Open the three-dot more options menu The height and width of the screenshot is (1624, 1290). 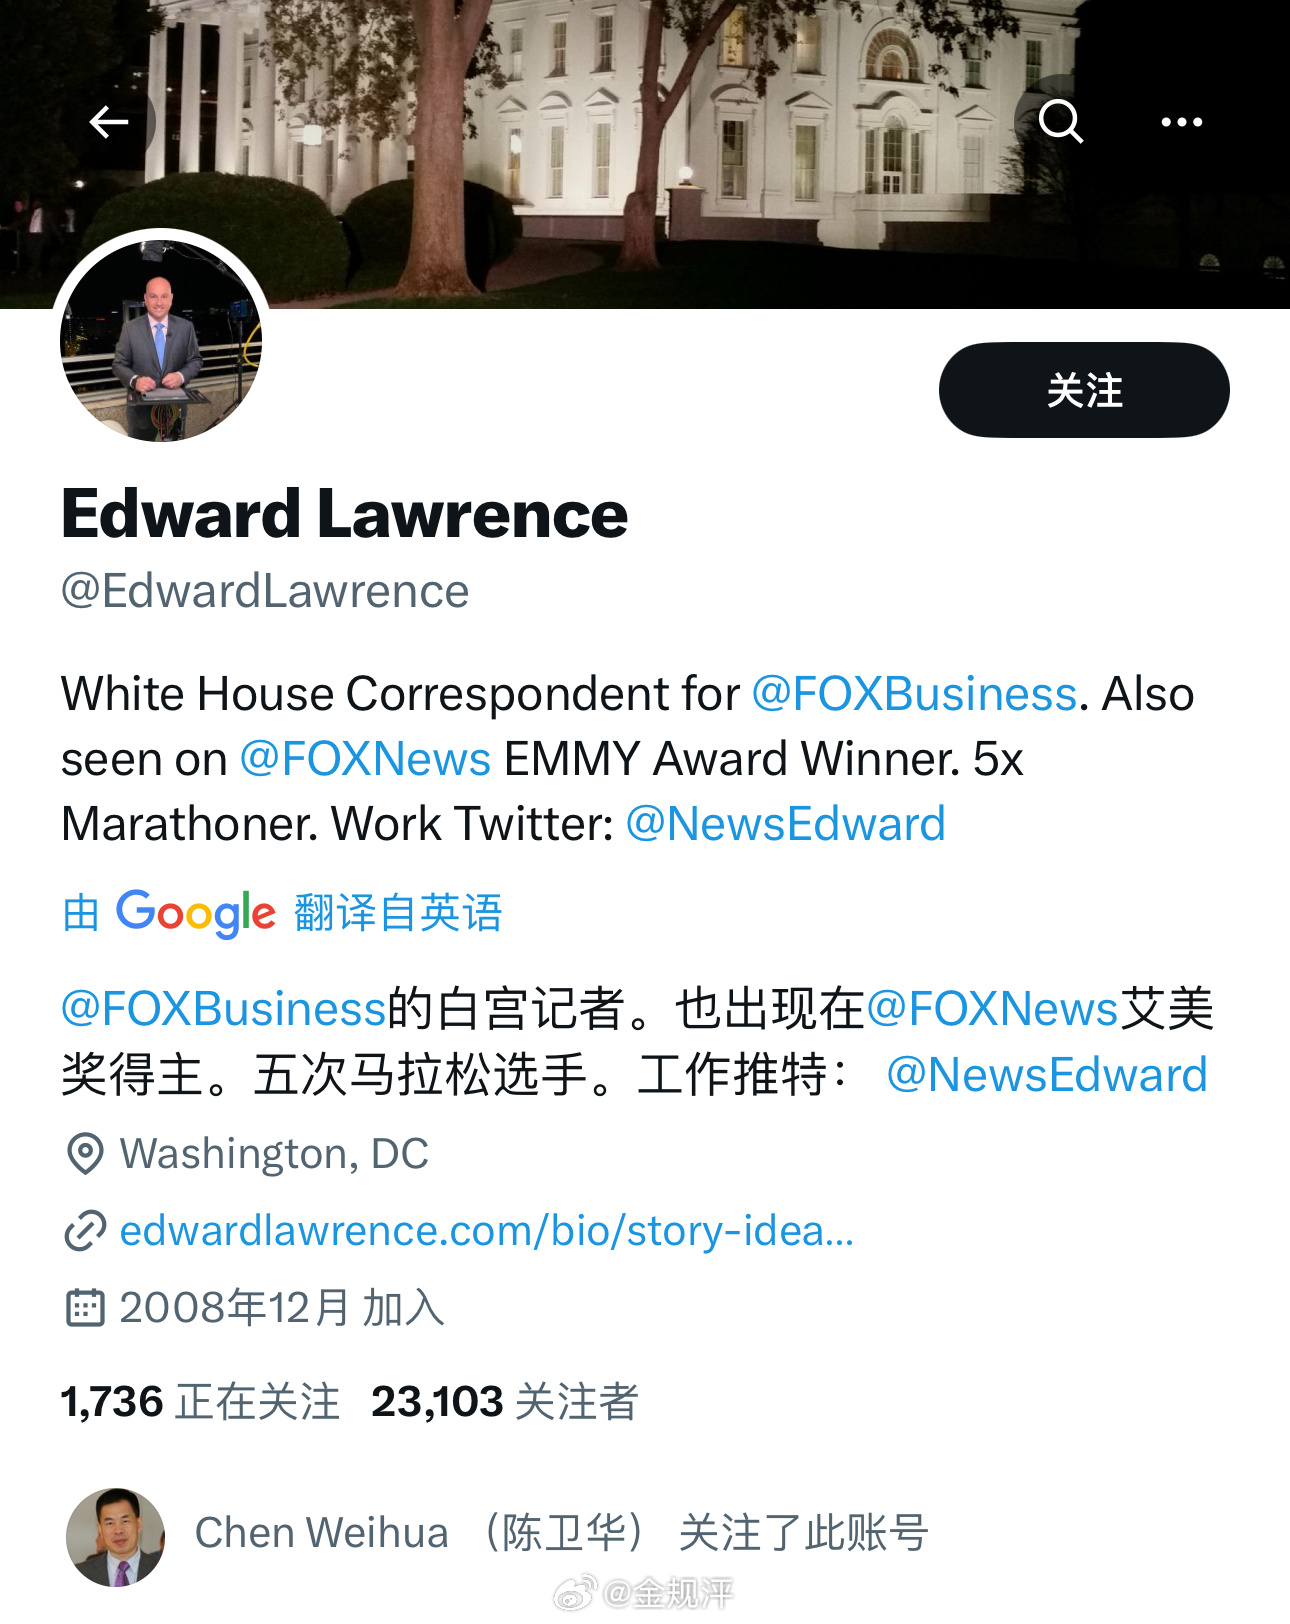click(x=1181, y=122)
